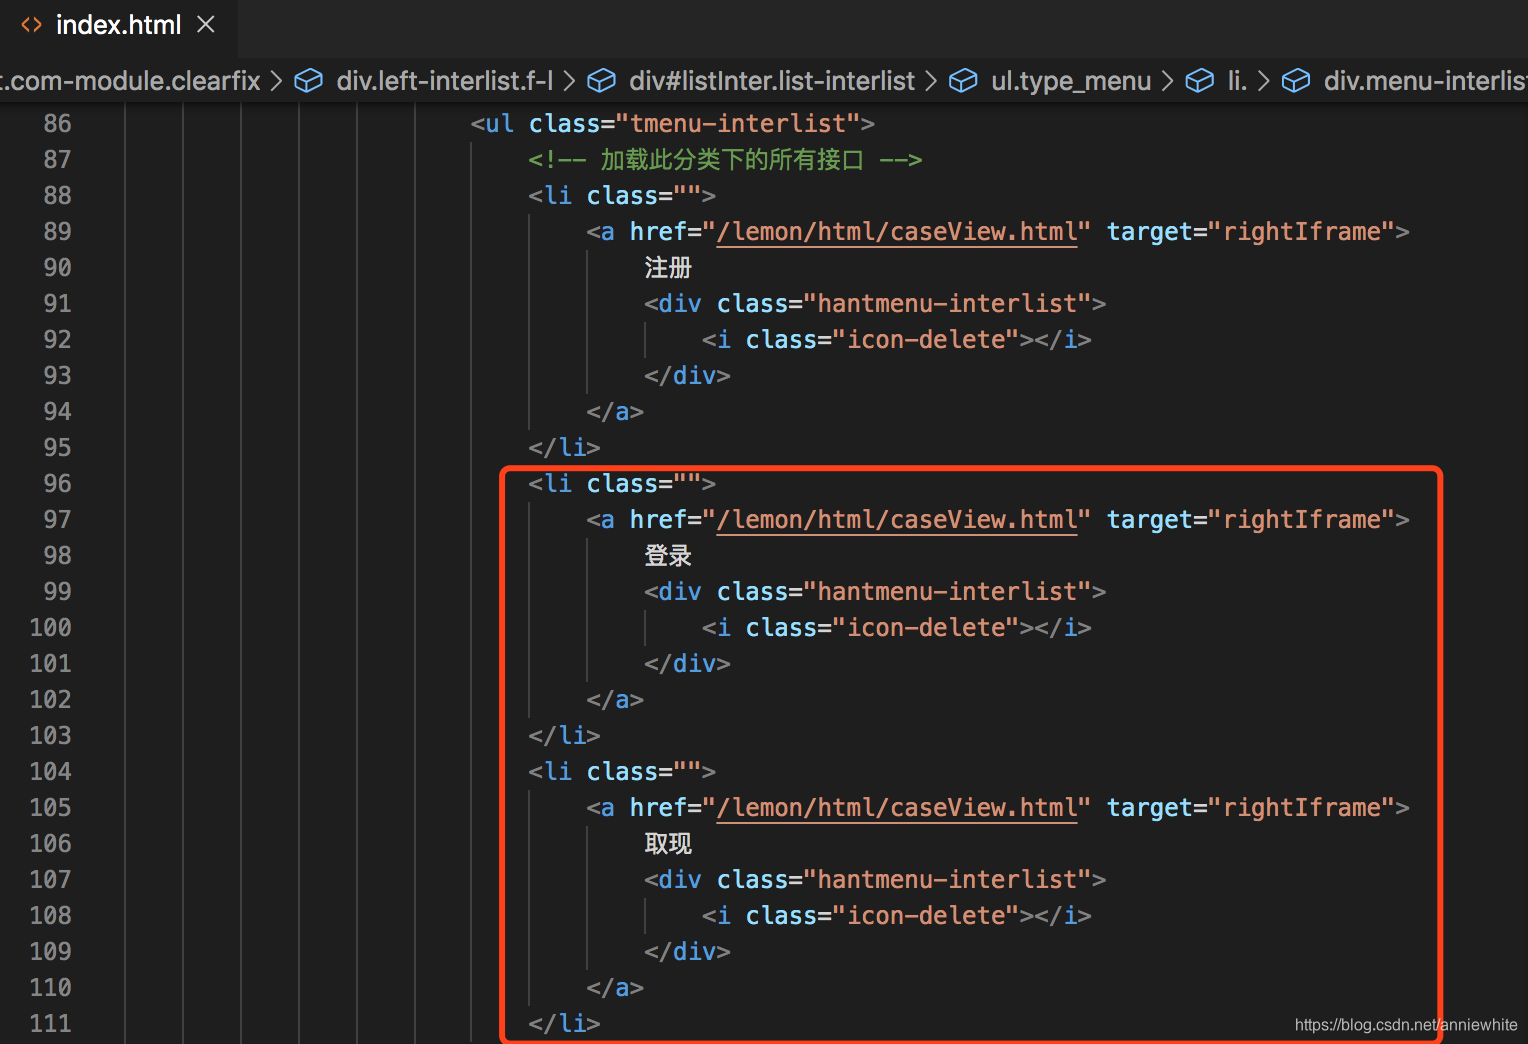Click "rightIframe" target value on line 105
Viewport: 1528px width, 1044px height.
coord(1302,808)
